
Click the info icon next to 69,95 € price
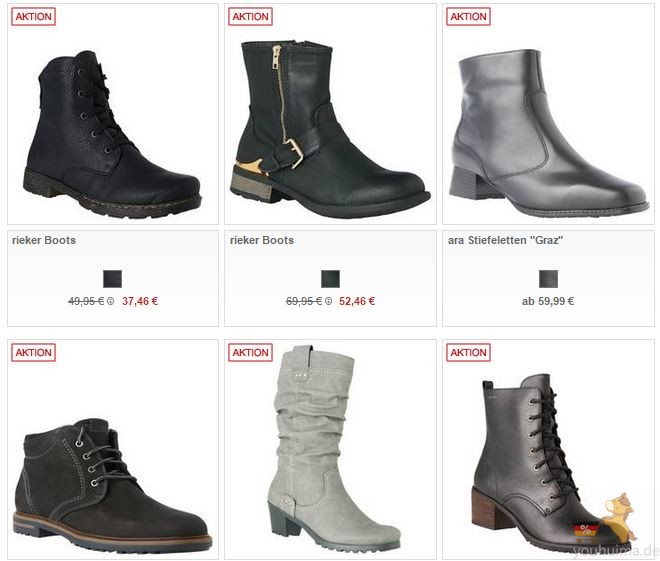coord(328,301)
